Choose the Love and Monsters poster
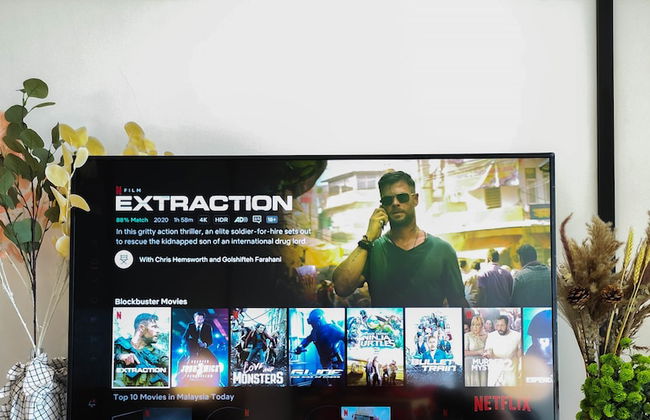This screenshot has width=650, height=420. (x=258, y=347)
